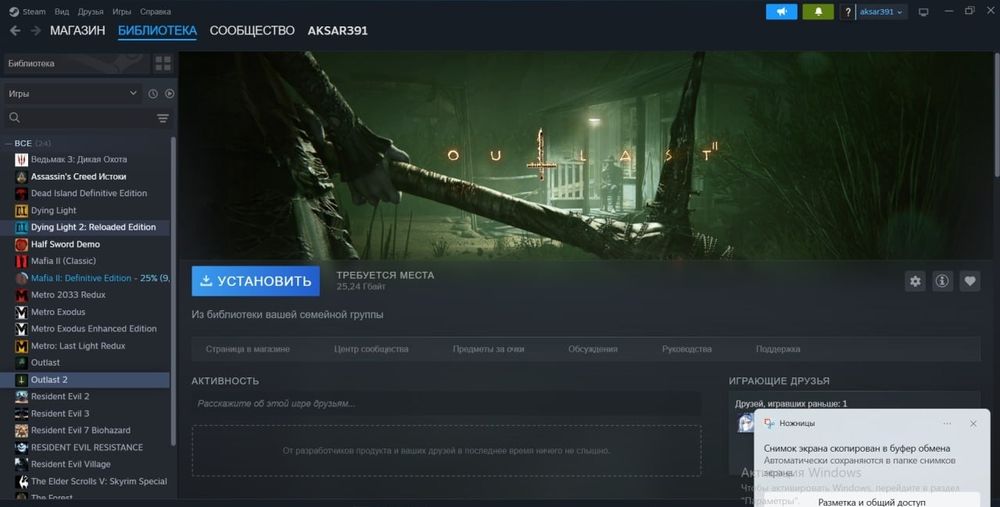The height and width of the screenshot is (507, 1000).
Task: Switch to the МАГАЗИН tab
Action: point(77,31)
